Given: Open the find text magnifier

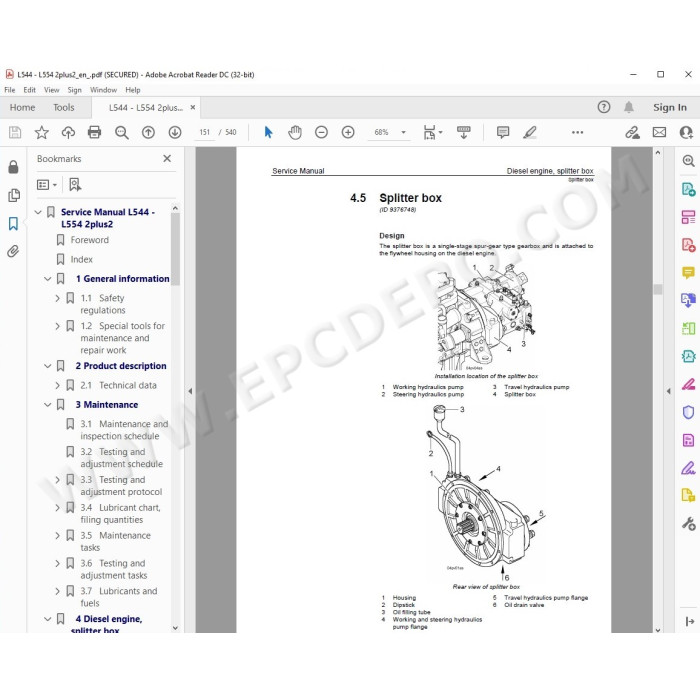Looking at the screenshot, I should (121, 132).
